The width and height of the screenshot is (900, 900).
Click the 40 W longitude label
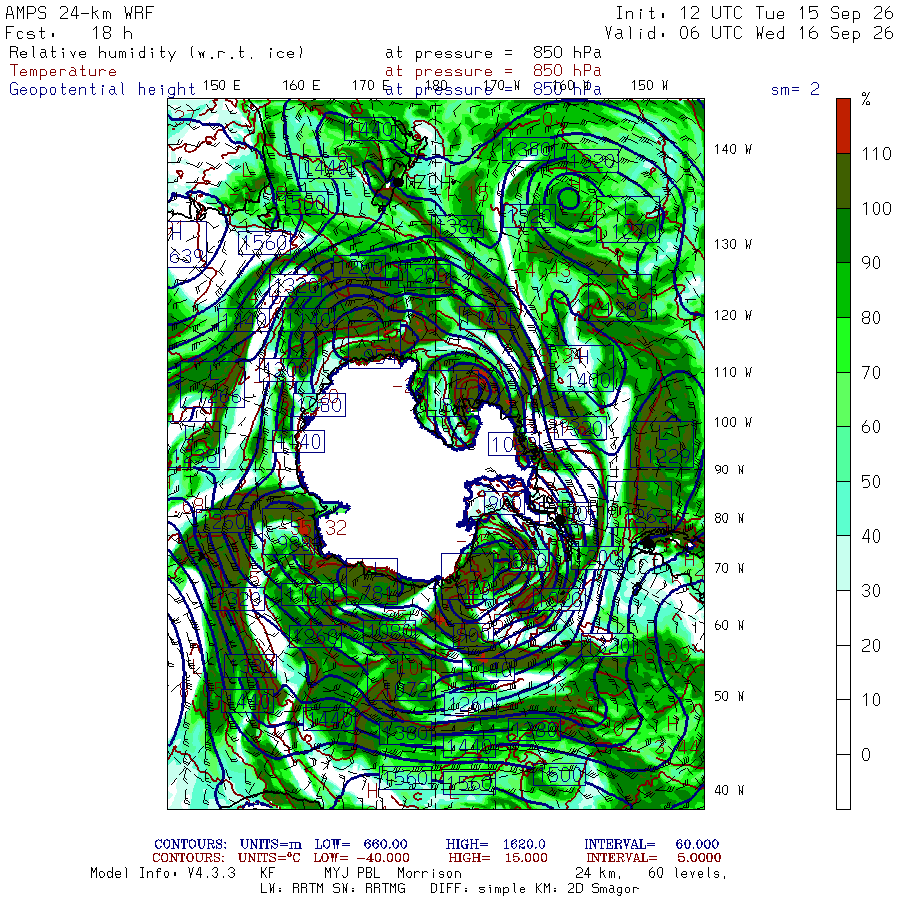pyautogui.click(x=728, y=790)
